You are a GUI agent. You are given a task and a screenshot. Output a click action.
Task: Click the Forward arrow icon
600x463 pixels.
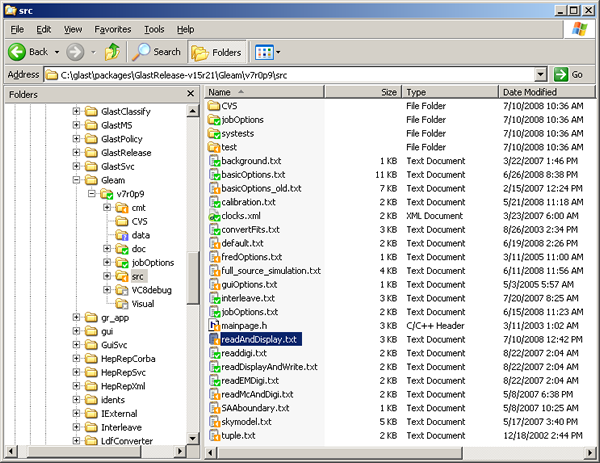[75, 52]
